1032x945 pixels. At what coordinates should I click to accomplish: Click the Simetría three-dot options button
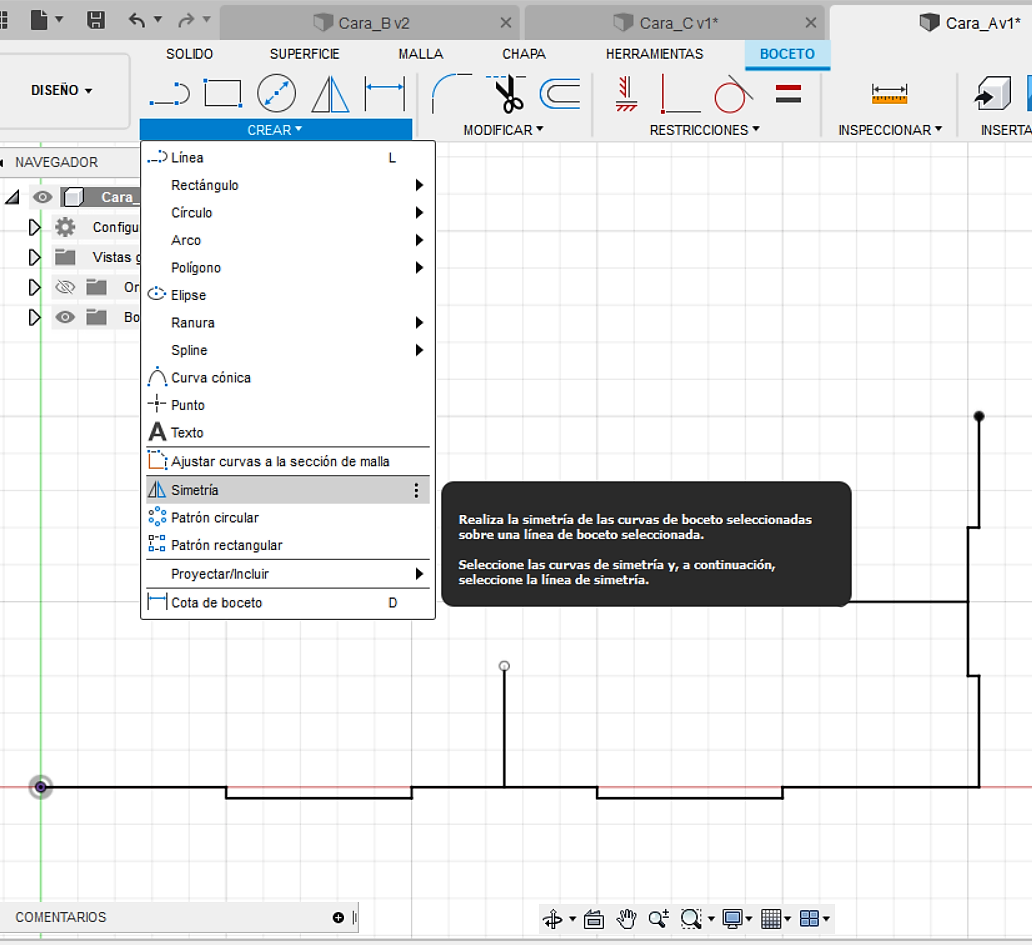pyautogui.click(x=417, y=490)
